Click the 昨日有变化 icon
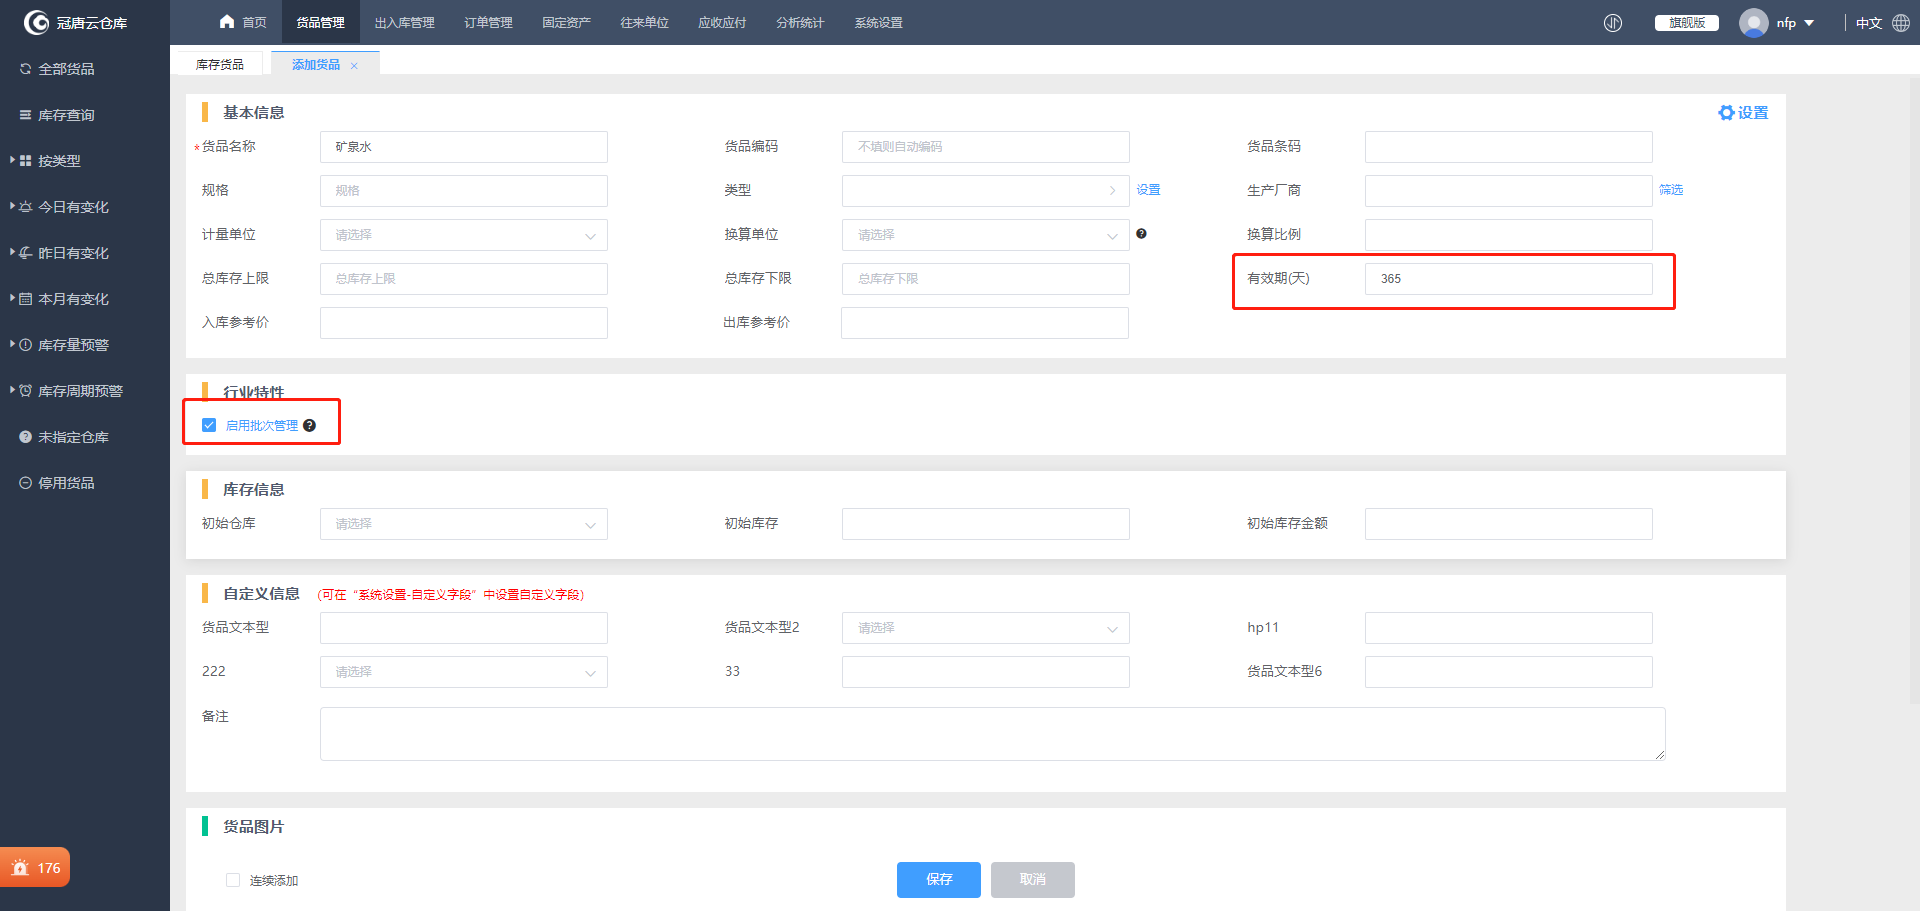 [x=26, y=253]
